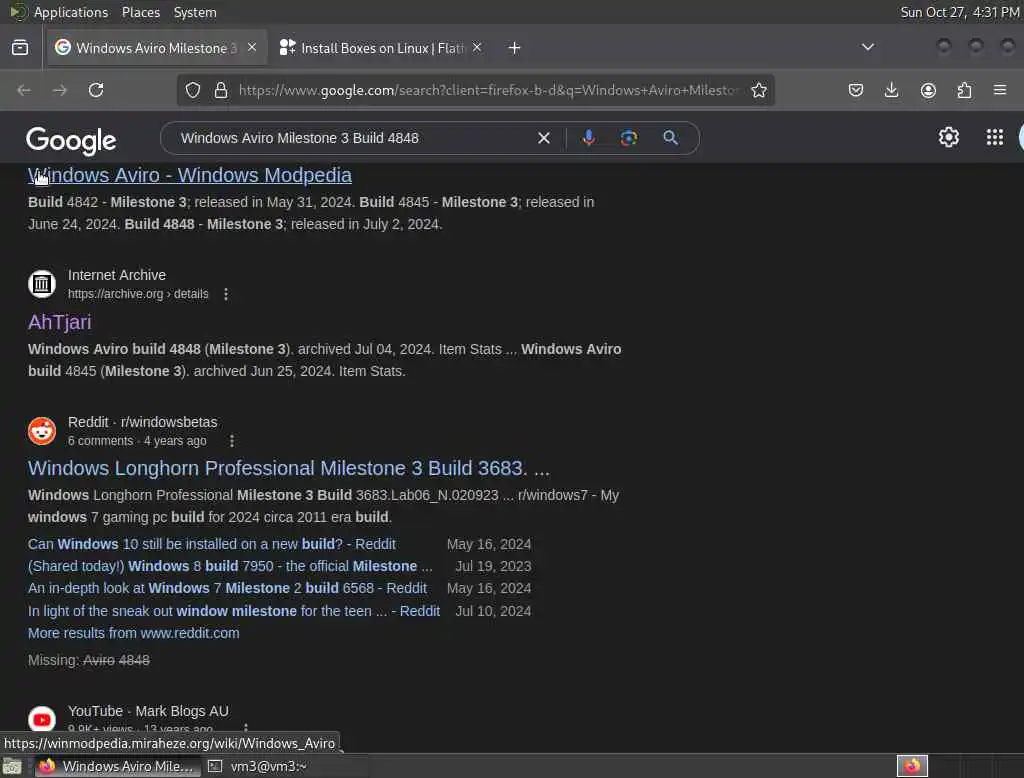1024x778 pixels.
Task: Open the tracking protection shield icon
Action: coord(193,90)
